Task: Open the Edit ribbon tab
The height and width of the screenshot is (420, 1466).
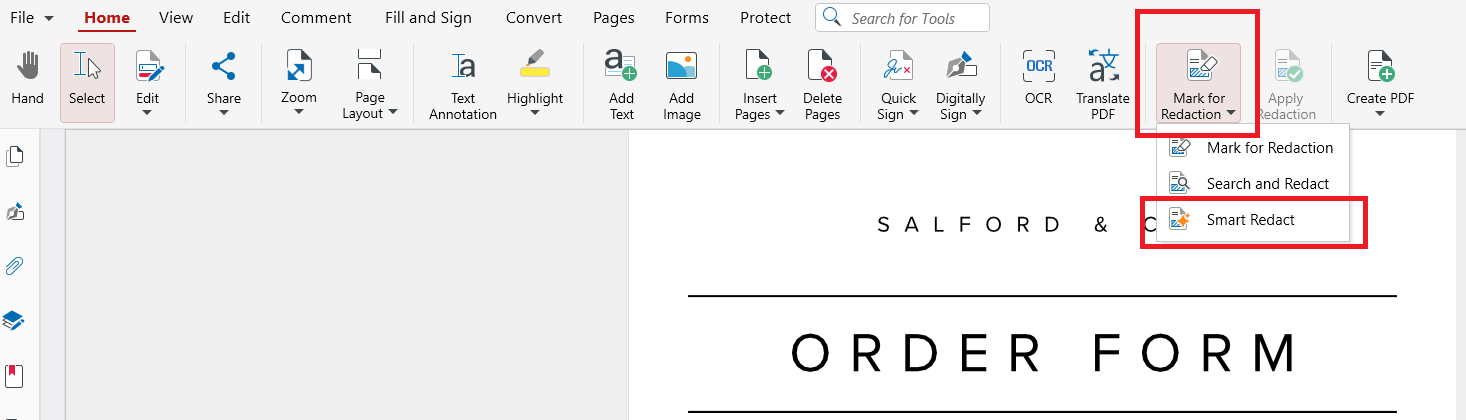Action: pos(237,18)
